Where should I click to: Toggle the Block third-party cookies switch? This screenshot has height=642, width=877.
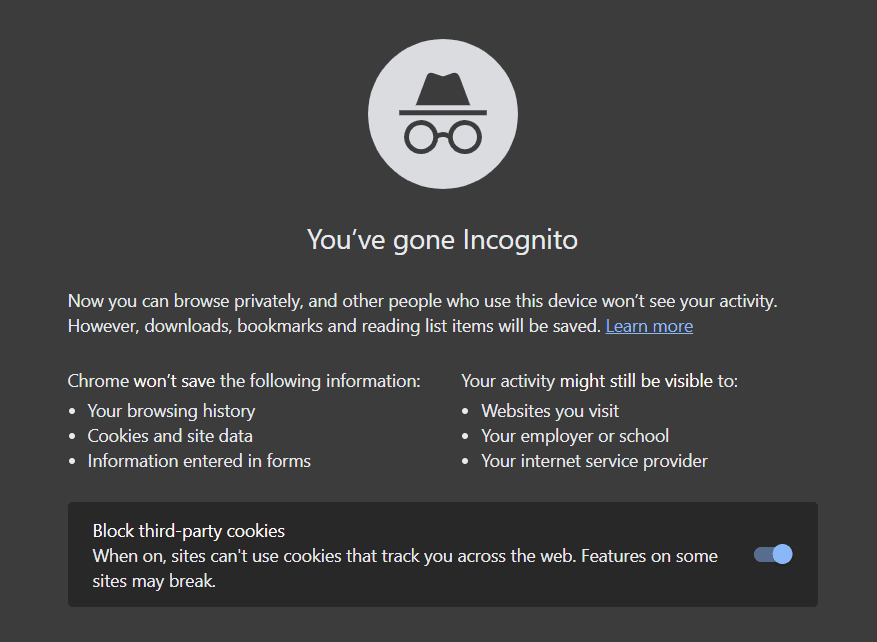[x=773, y=554]
